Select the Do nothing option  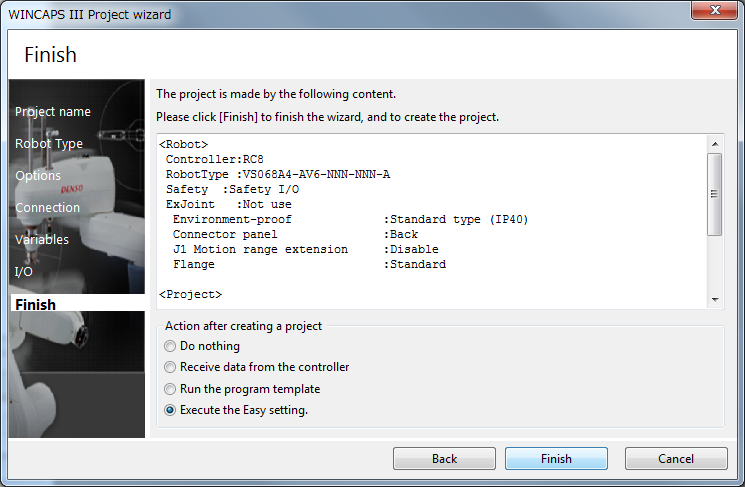[170, 346]
